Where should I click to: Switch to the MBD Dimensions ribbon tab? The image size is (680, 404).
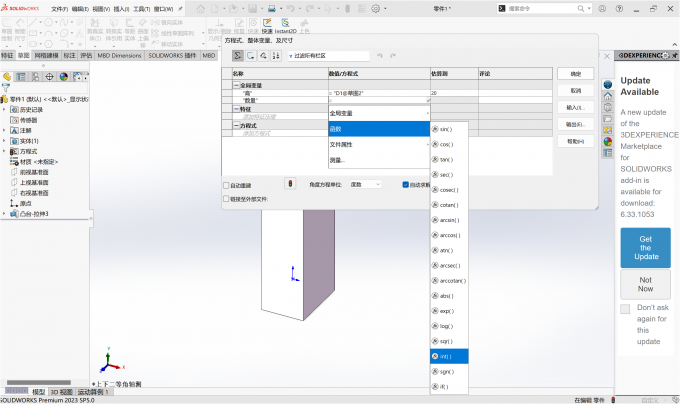[119, 55]
